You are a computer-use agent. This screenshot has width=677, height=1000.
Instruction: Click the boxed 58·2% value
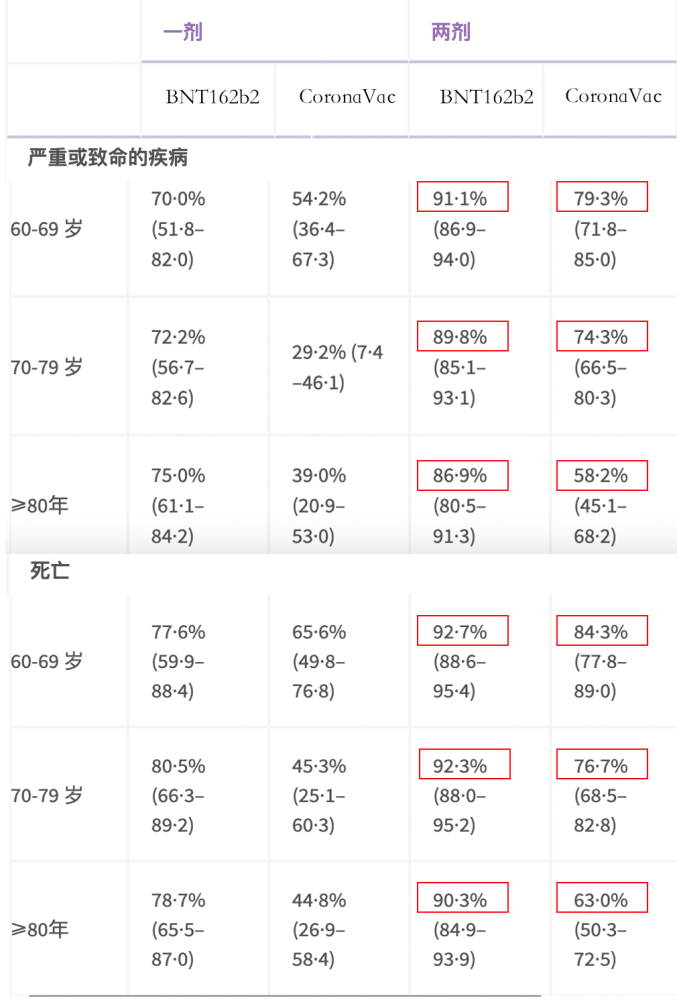(602, 476)
